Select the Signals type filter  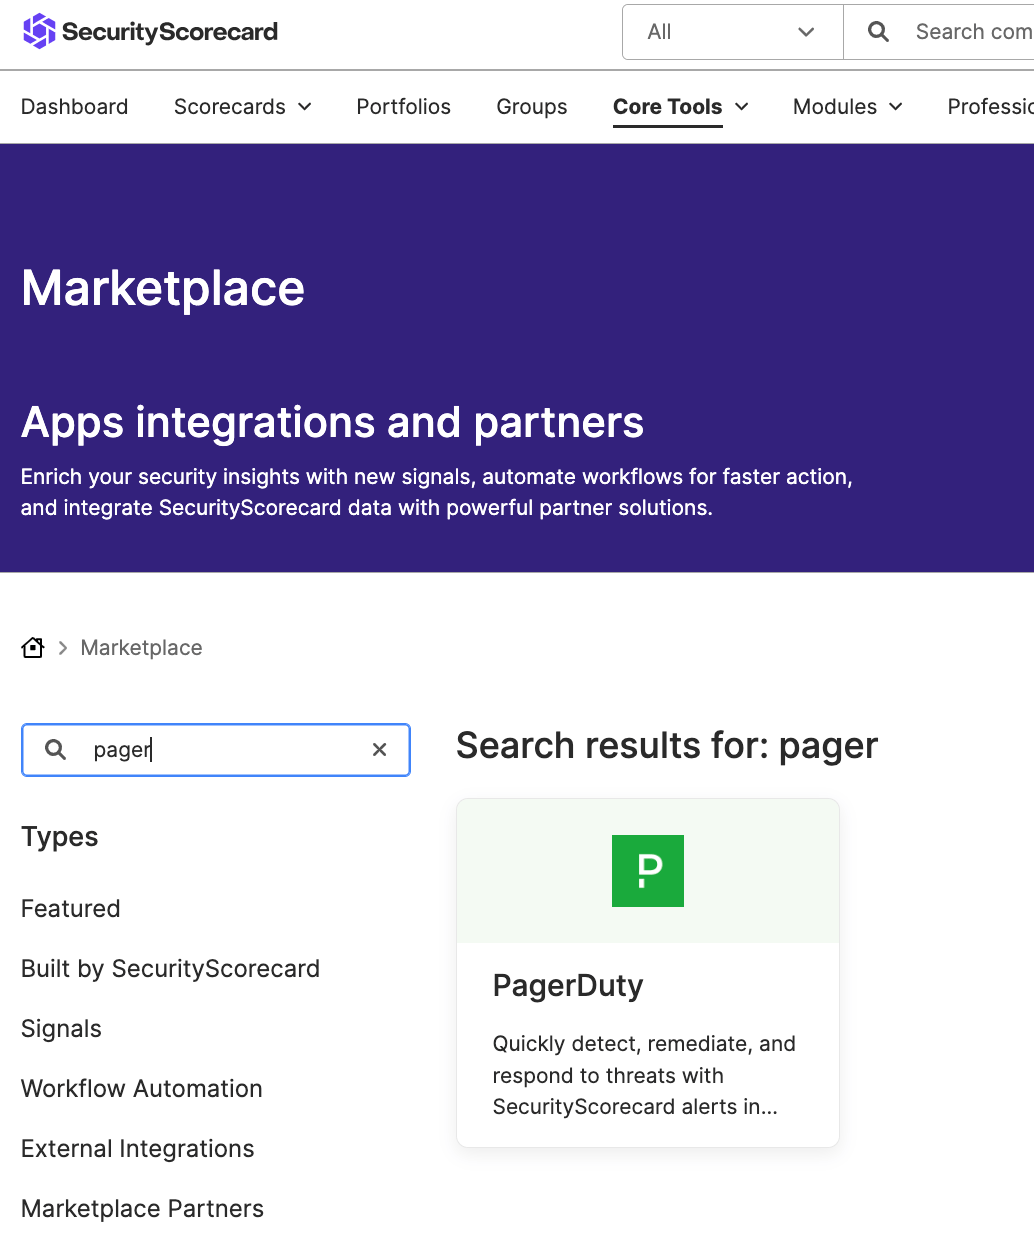61,1028
